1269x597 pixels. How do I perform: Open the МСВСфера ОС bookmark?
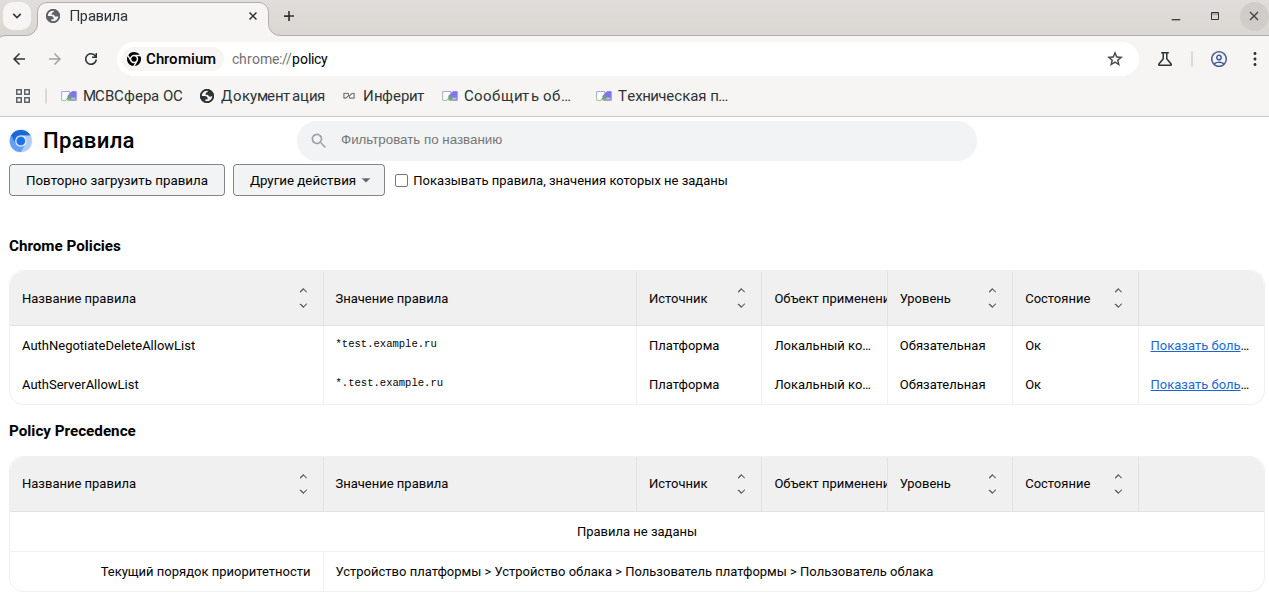click(x=122, y=96)
